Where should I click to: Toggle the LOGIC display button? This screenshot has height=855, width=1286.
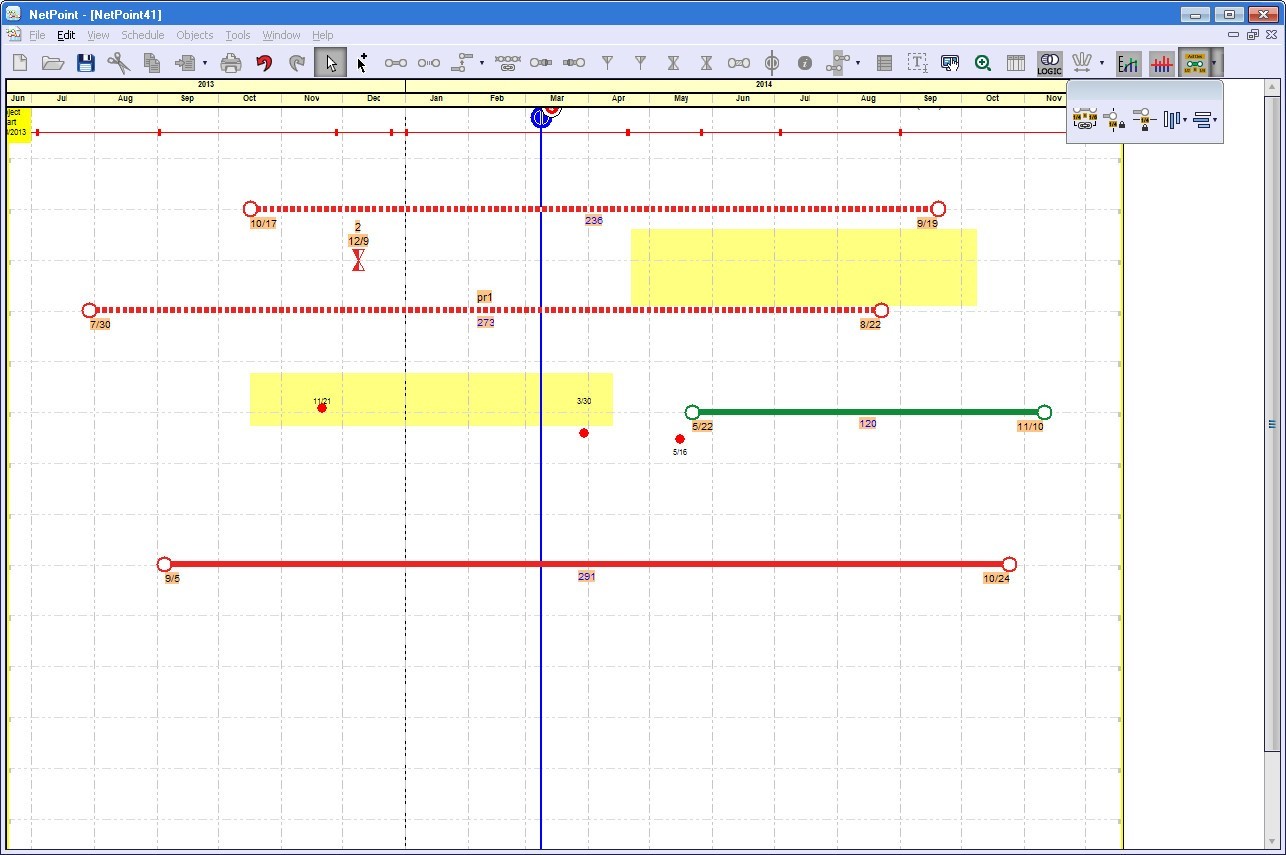(x=1049, y=63)
